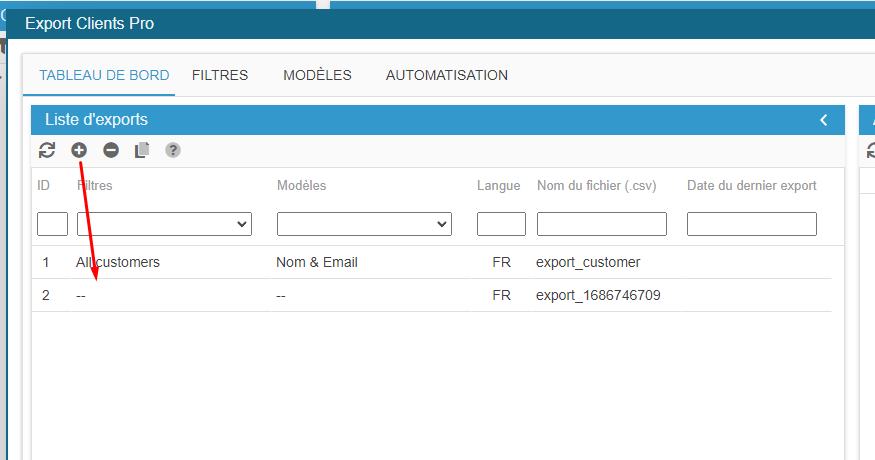Add a new export with plus icon
Image resolution: width=875 pixels, height=460 pixels.
click(x=79, y=150)
